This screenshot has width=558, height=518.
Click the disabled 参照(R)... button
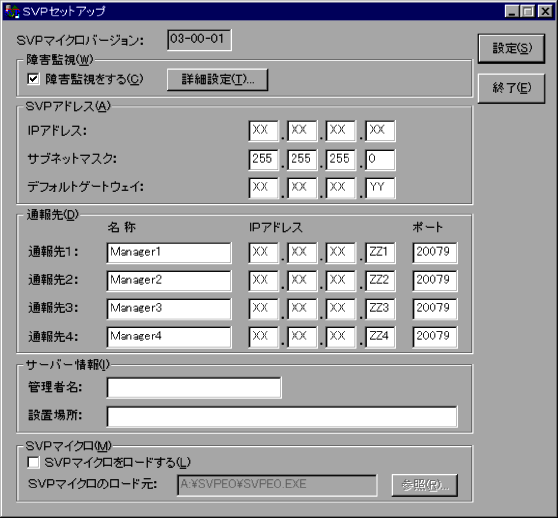[x=425, y=485]
